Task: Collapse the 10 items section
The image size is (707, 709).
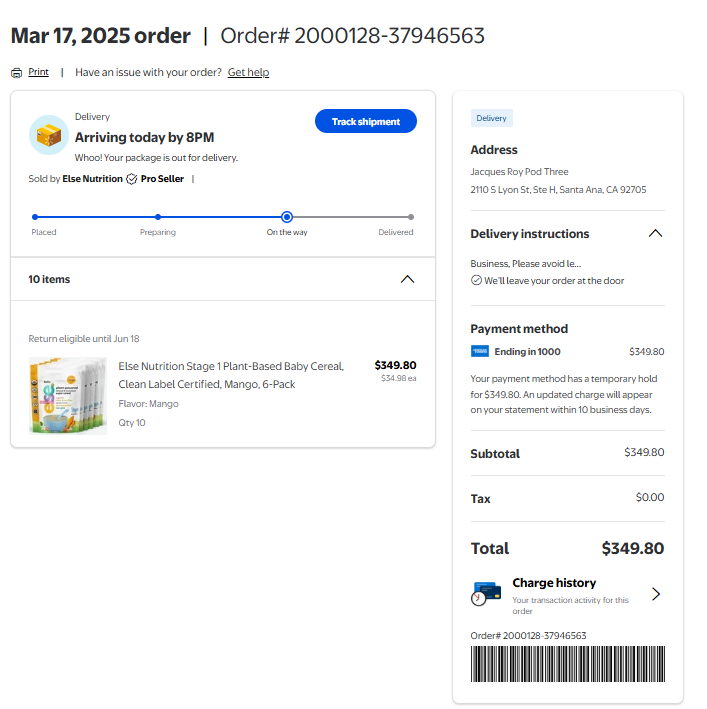Action: 407,279
